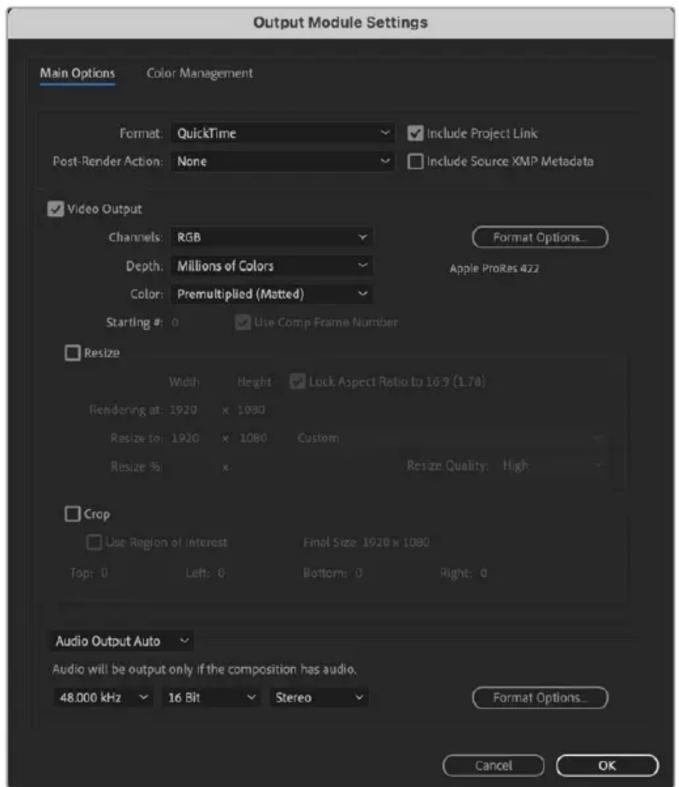This screenshot has height=787, width=679.
Task: Click the audio output composition note text
Action: tap(204, 669)
